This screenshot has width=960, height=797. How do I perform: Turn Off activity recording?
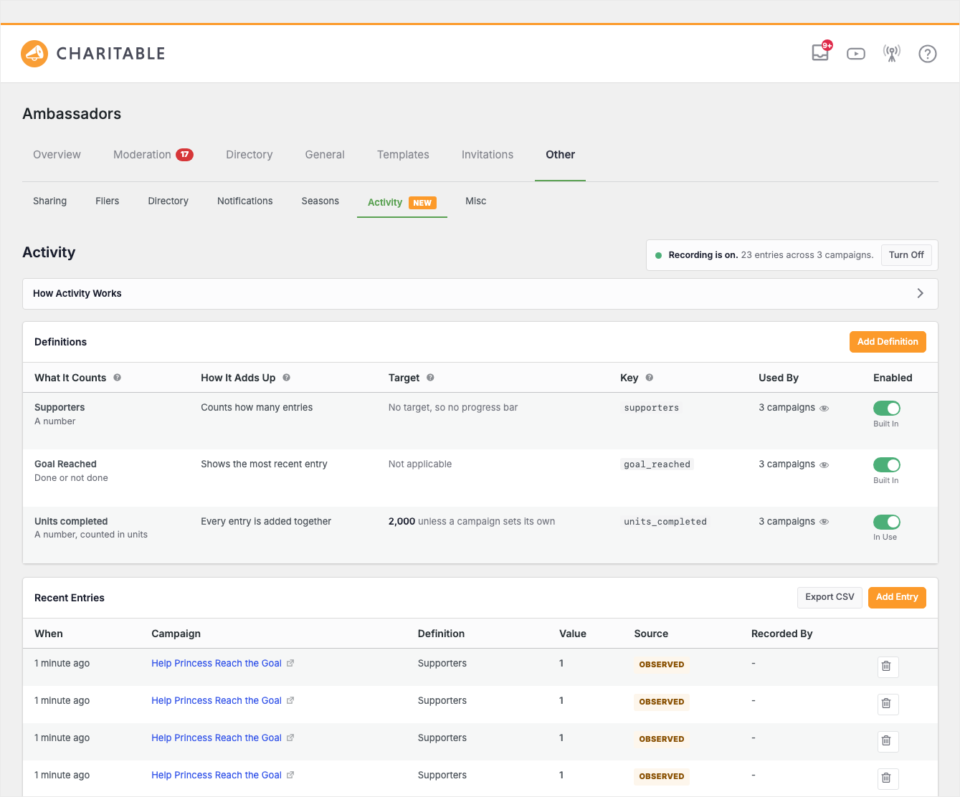[x=906, y=255]
